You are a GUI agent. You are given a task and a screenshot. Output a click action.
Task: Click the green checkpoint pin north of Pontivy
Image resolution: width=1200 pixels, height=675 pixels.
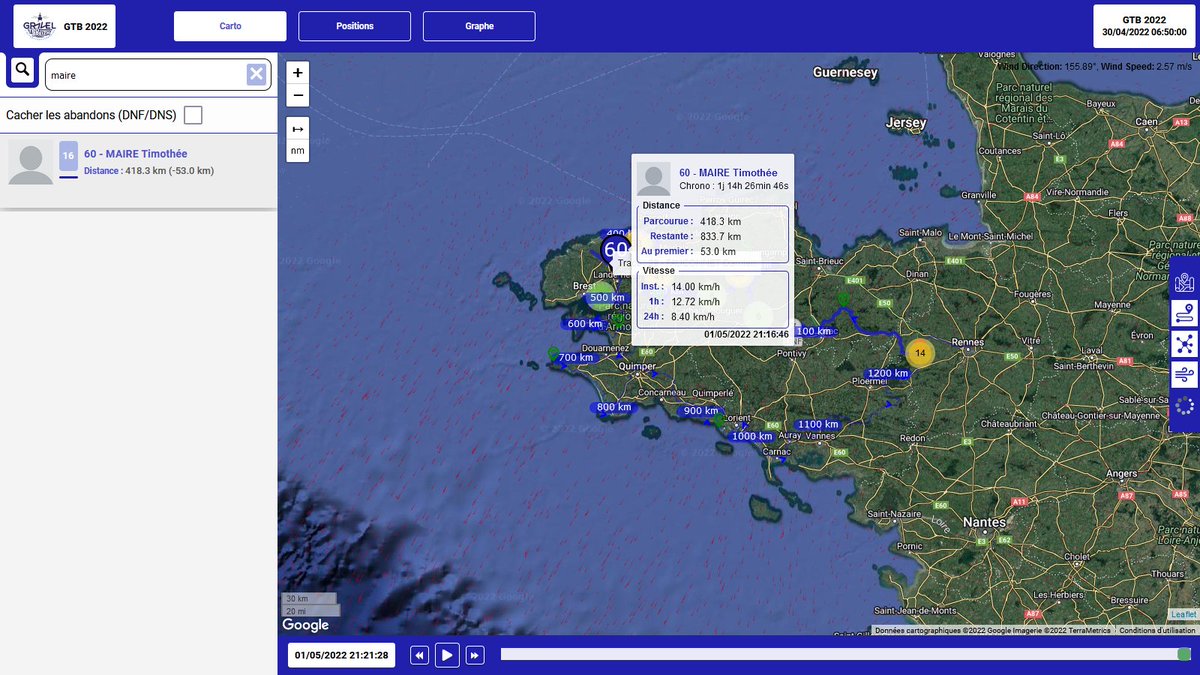tap(843, 298)
